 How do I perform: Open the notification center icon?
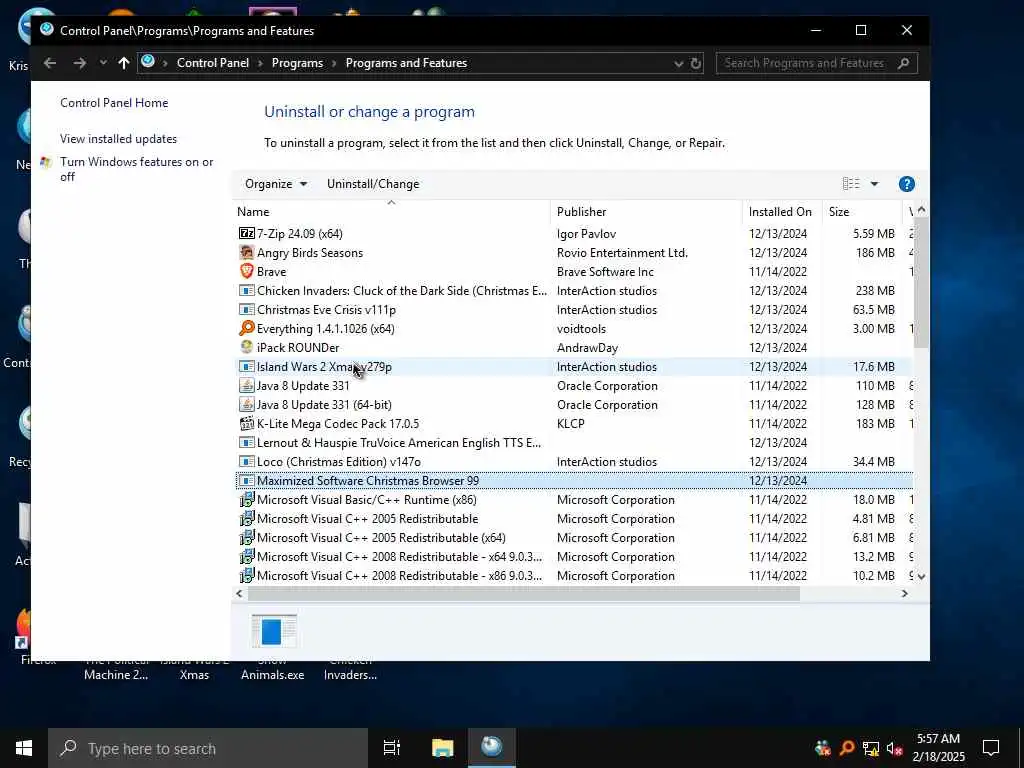coord(991,748)
